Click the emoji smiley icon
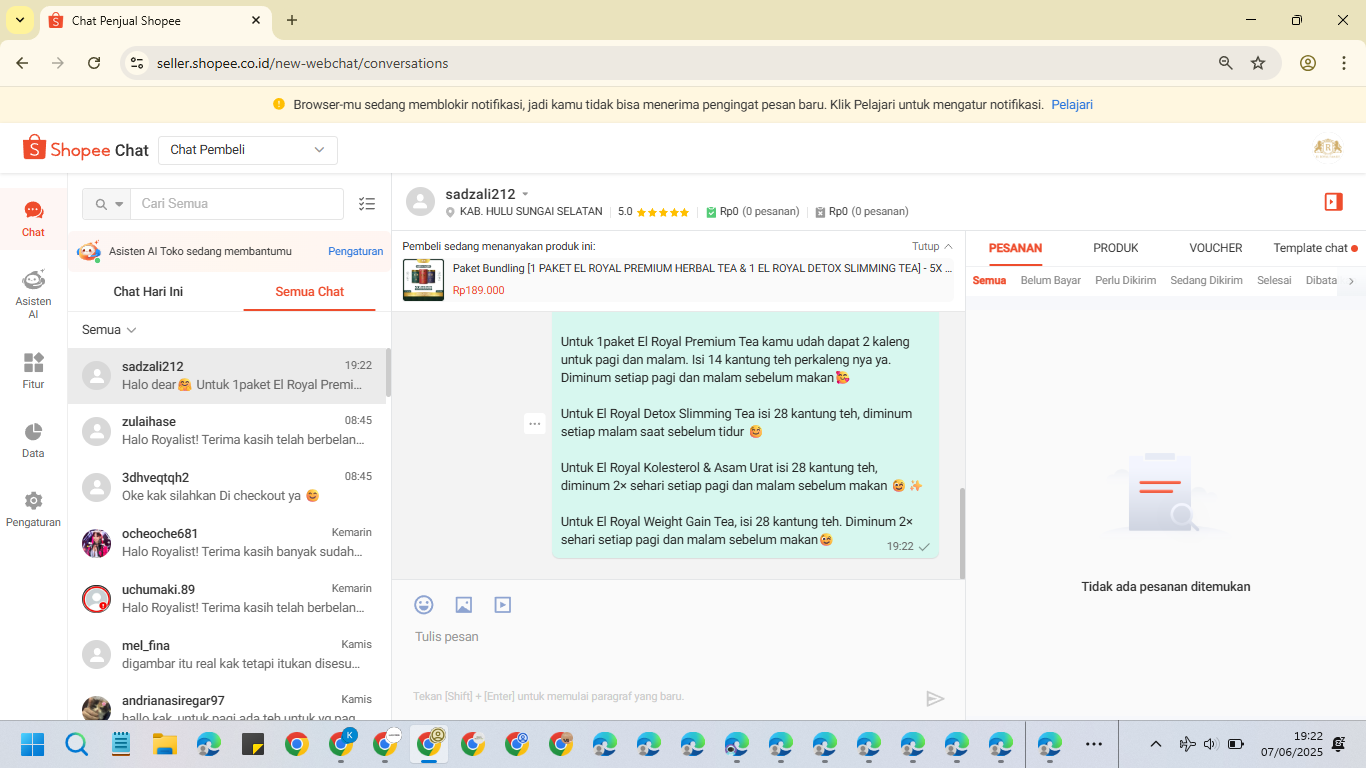Screen dimensions: 1366x768 click(424, 604)
